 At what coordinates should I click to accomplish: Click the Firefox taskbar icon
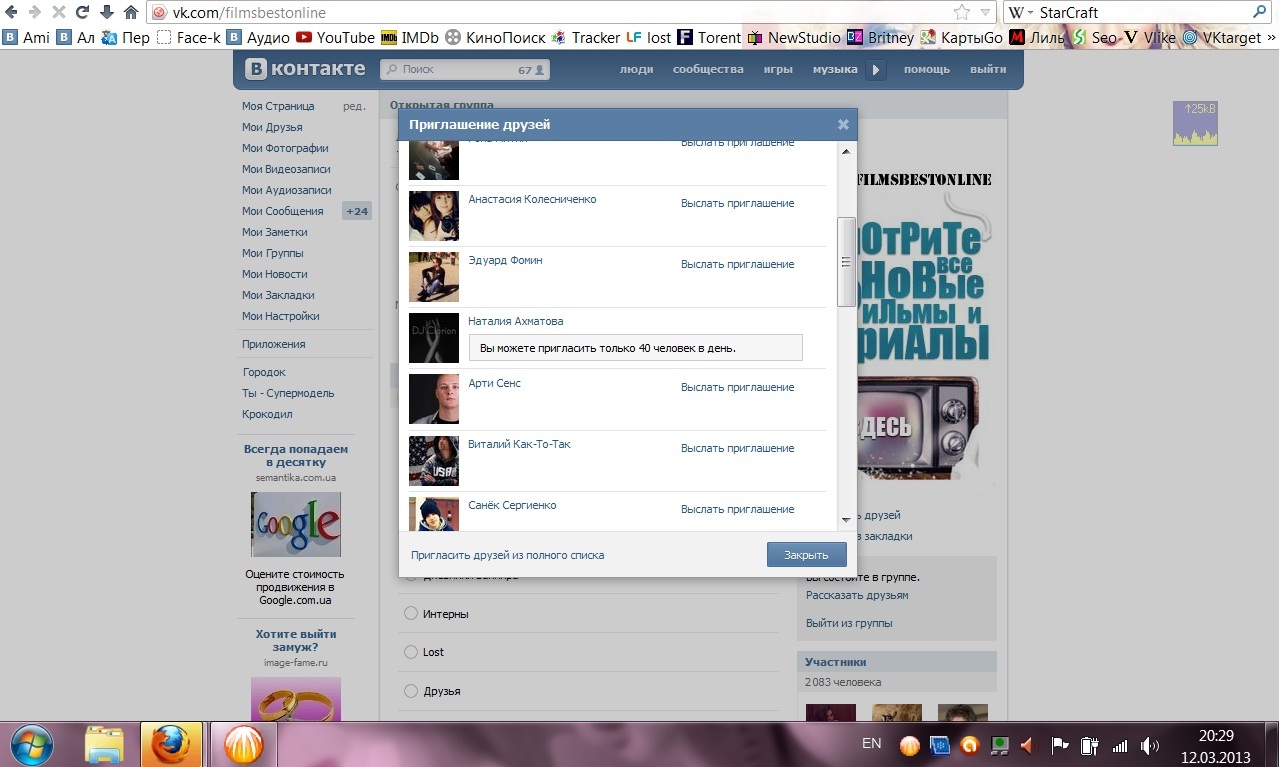coord(171,744)
